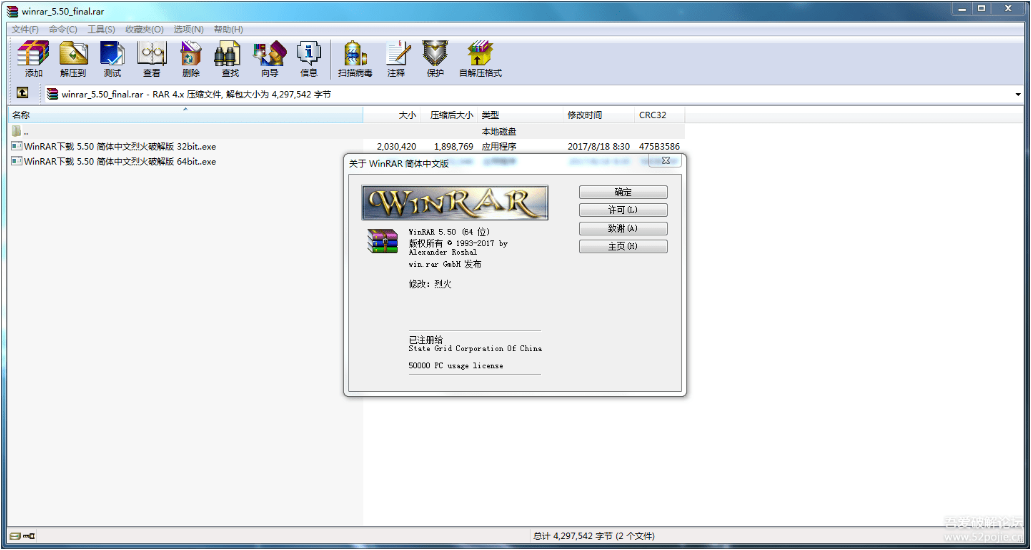This screenshot has width=1031, height=550.
Task: Select the 64bit..exe file name
Action: point(120,162)
